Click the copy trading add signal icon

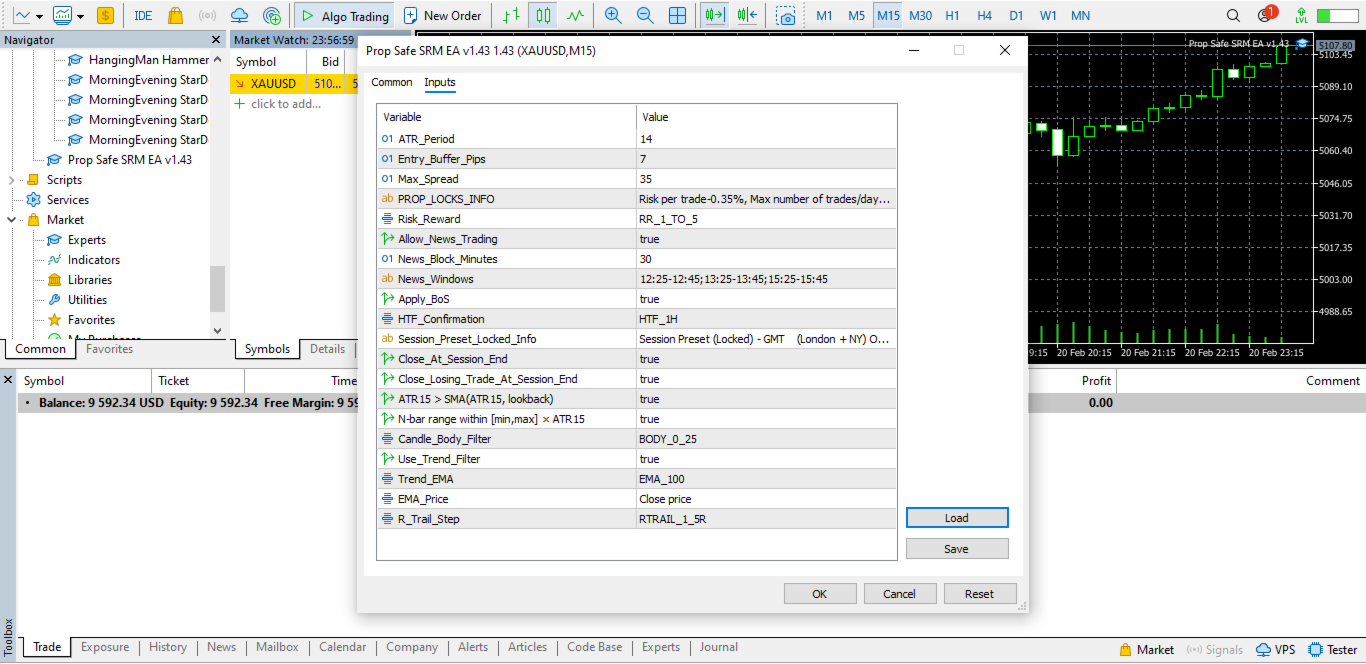click(x=271, y=16)
